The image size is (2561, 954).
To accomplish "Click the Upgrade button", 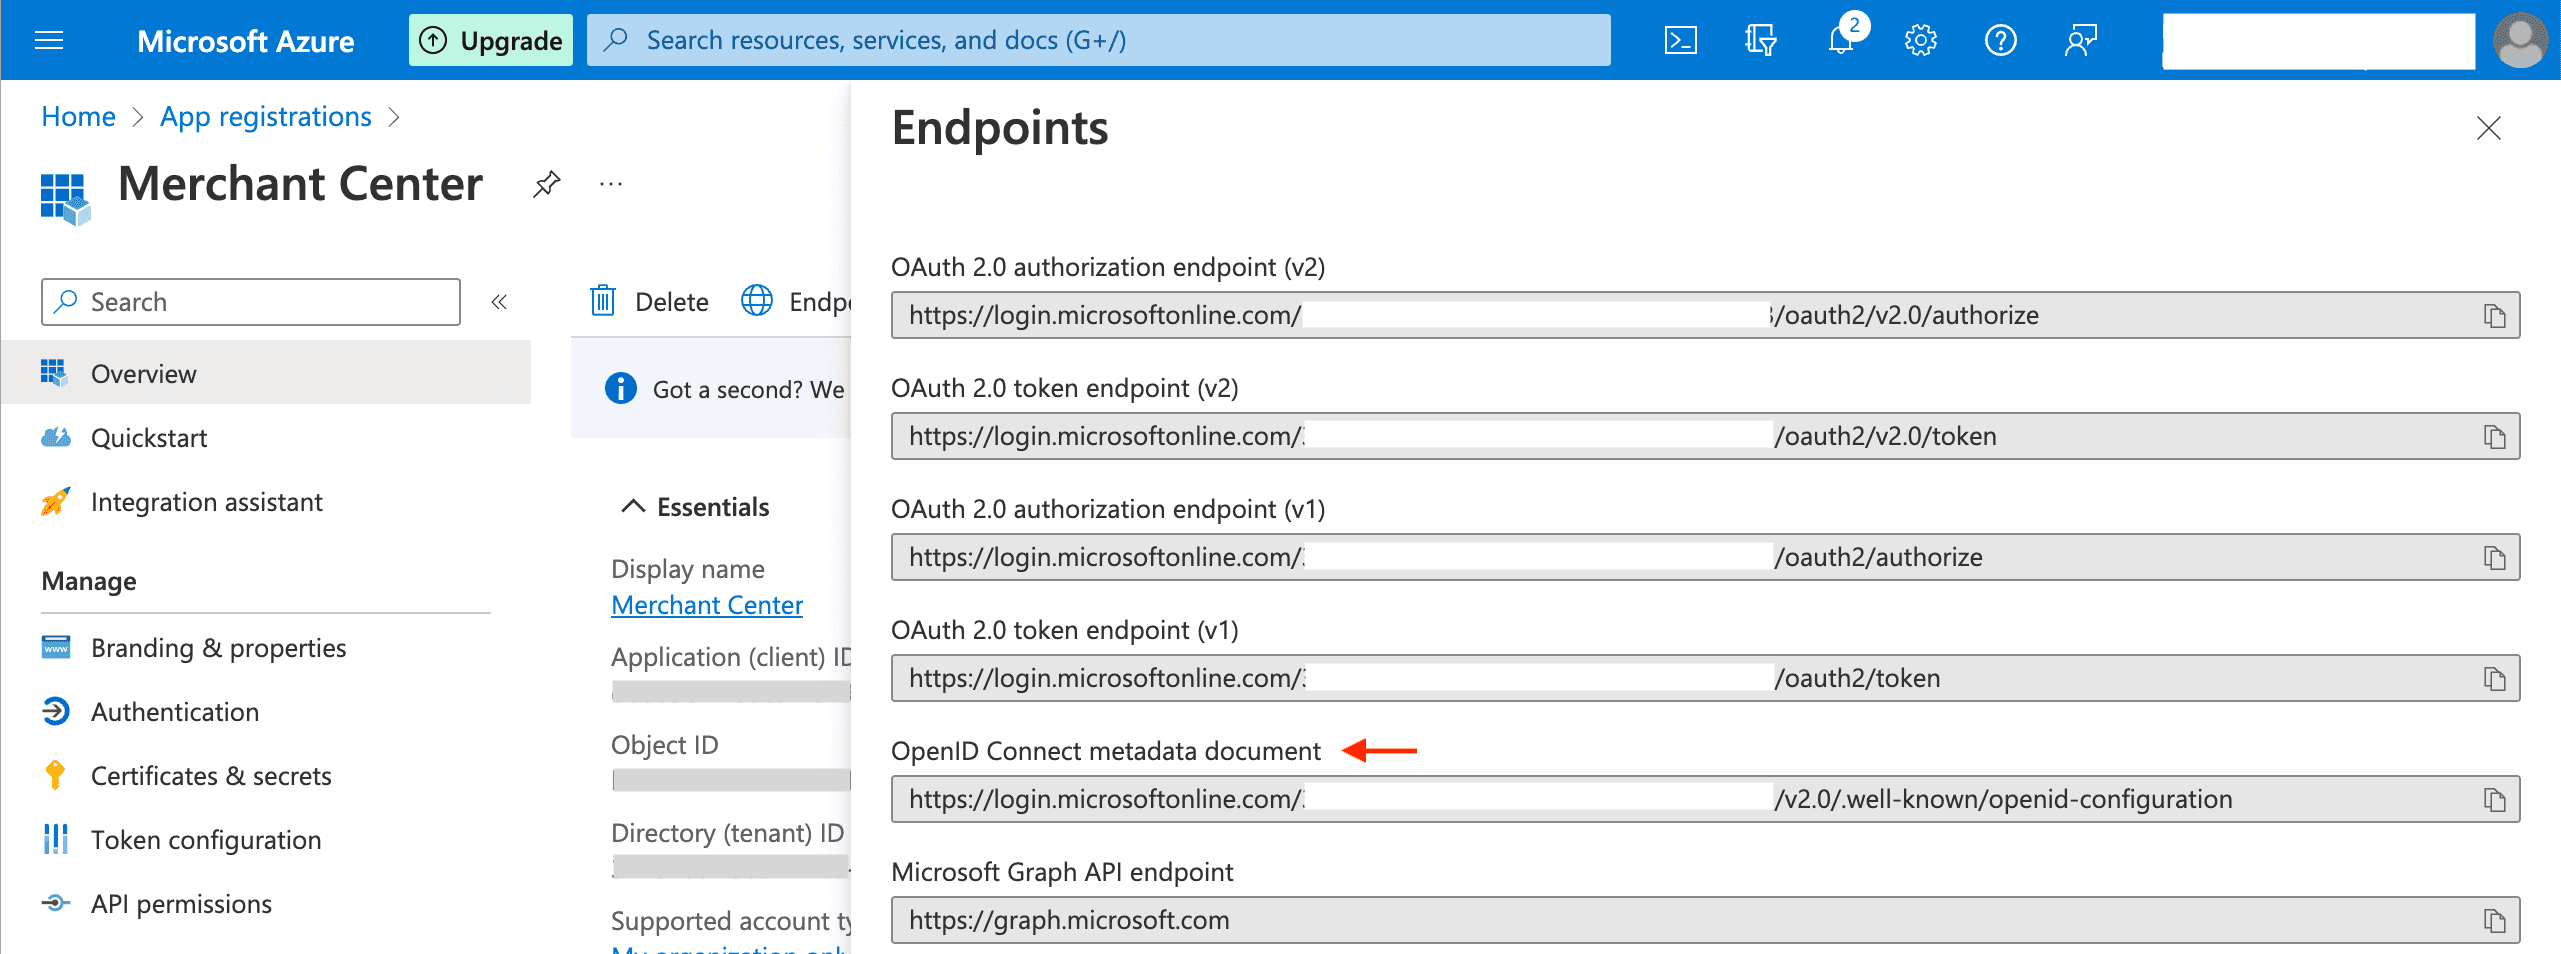I will pyautogui.click(x=490, y=40).
